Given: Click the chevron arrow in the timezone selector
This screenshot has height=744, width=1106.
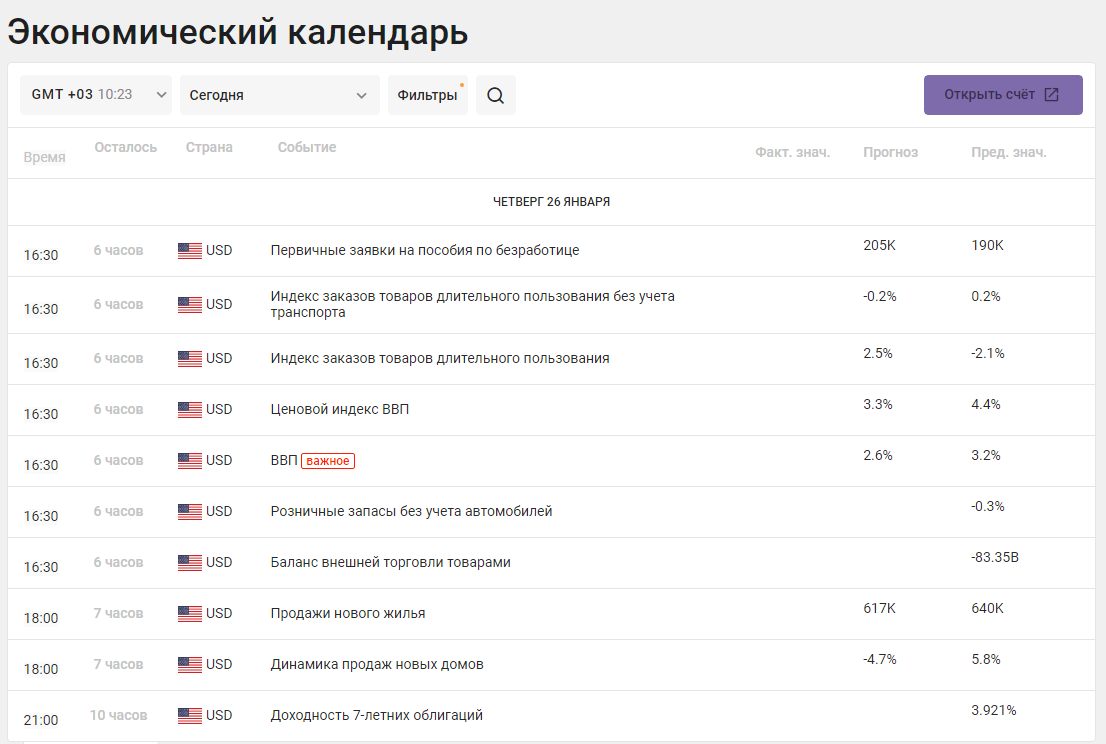Looking at the screenshot, I should [161, 94].
